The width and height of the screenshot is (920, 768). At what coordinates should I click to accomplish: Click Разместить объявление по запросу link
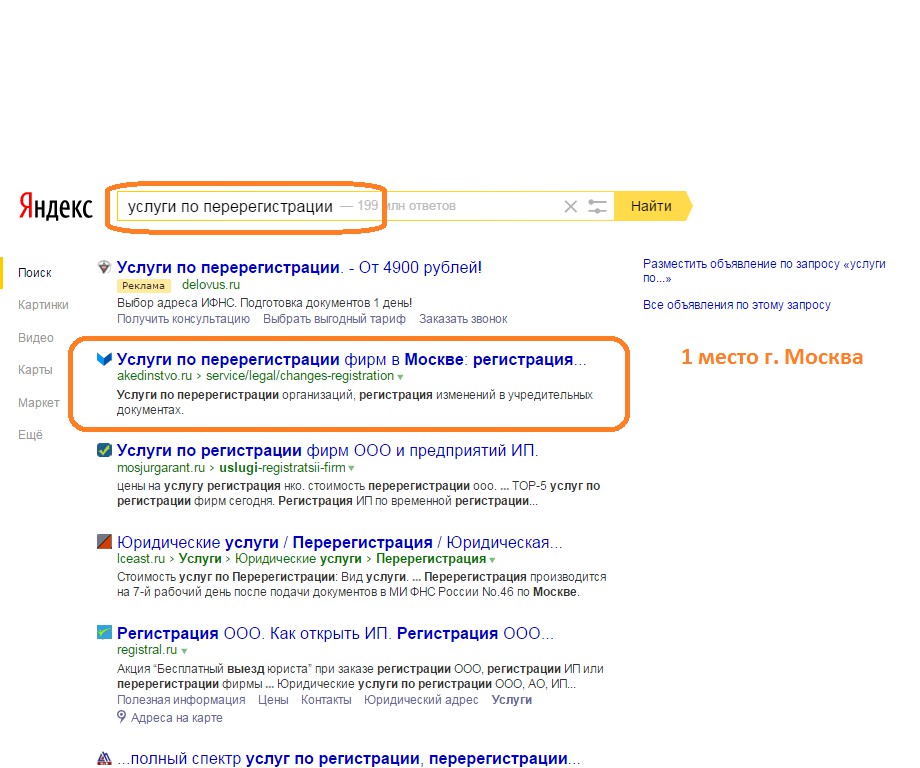764,270
